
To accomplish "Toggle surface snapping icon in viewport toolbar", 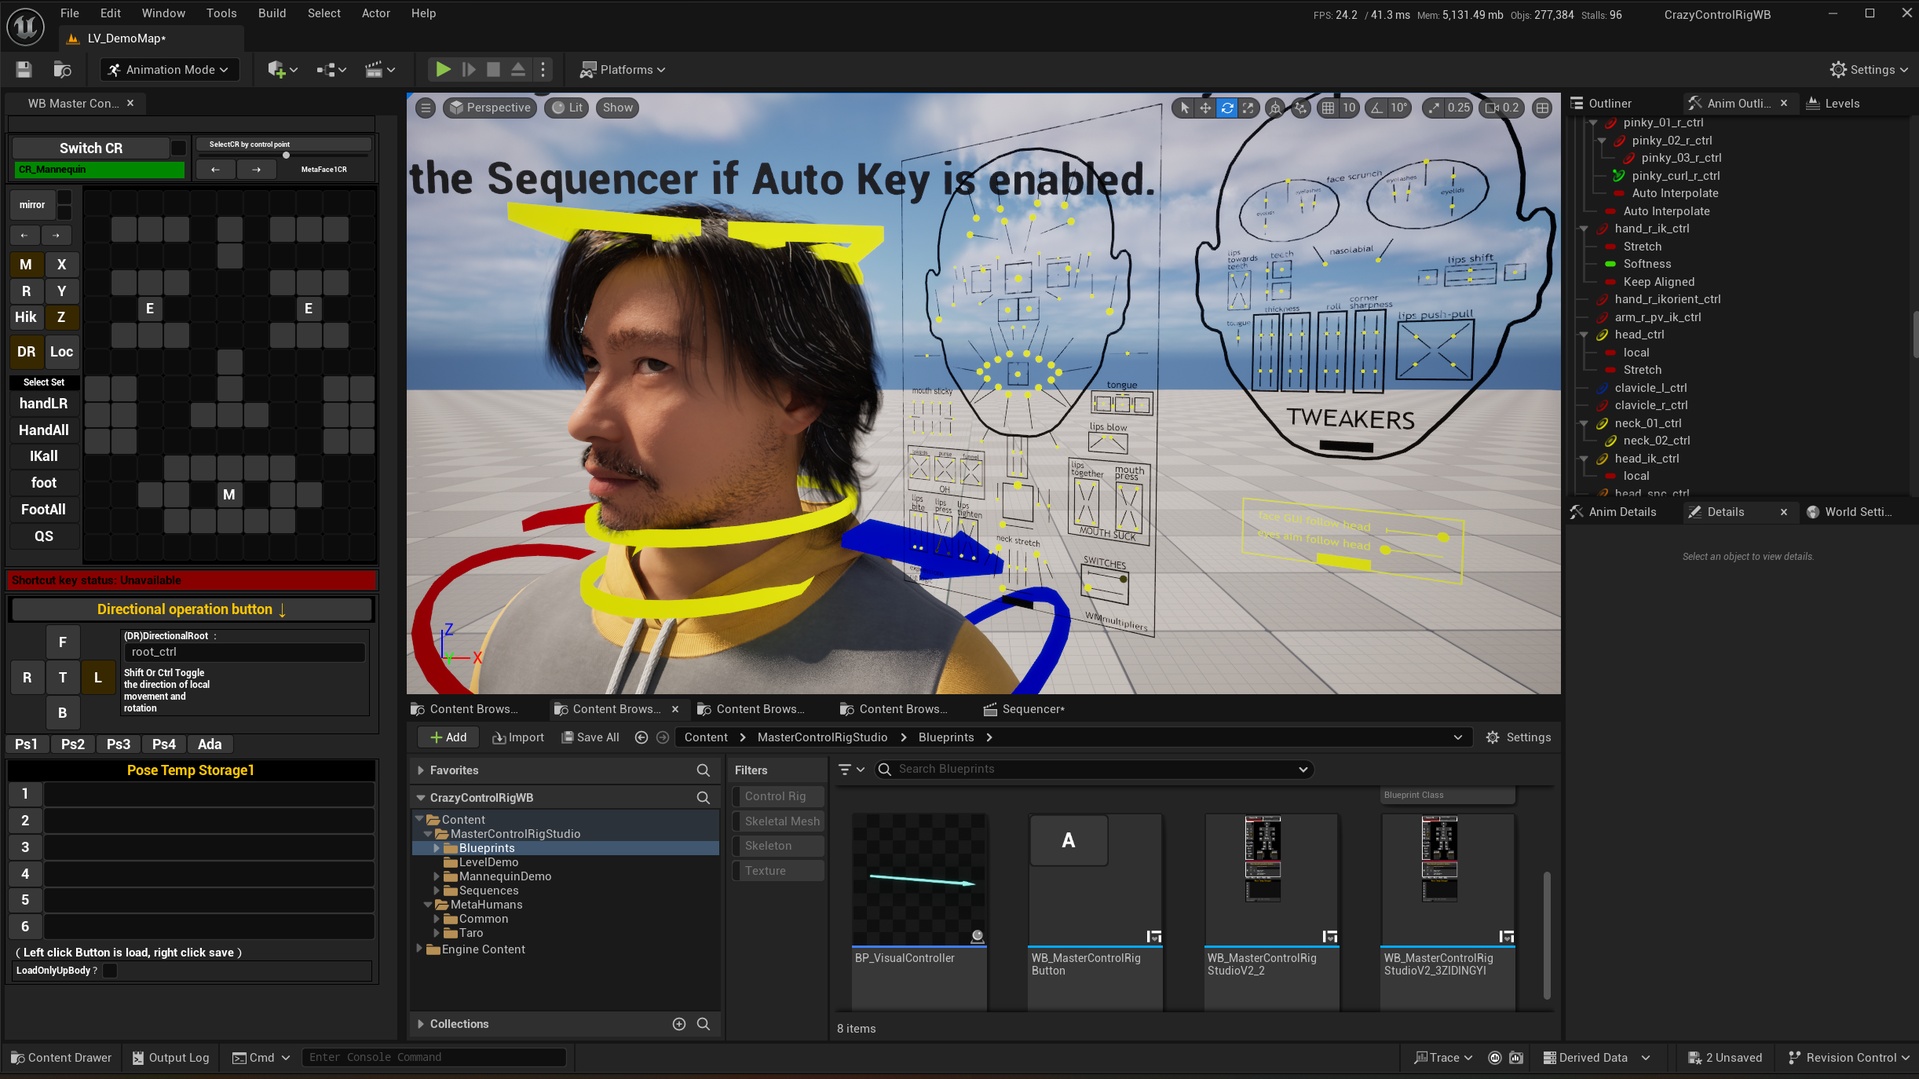I will coord(1300,108).
